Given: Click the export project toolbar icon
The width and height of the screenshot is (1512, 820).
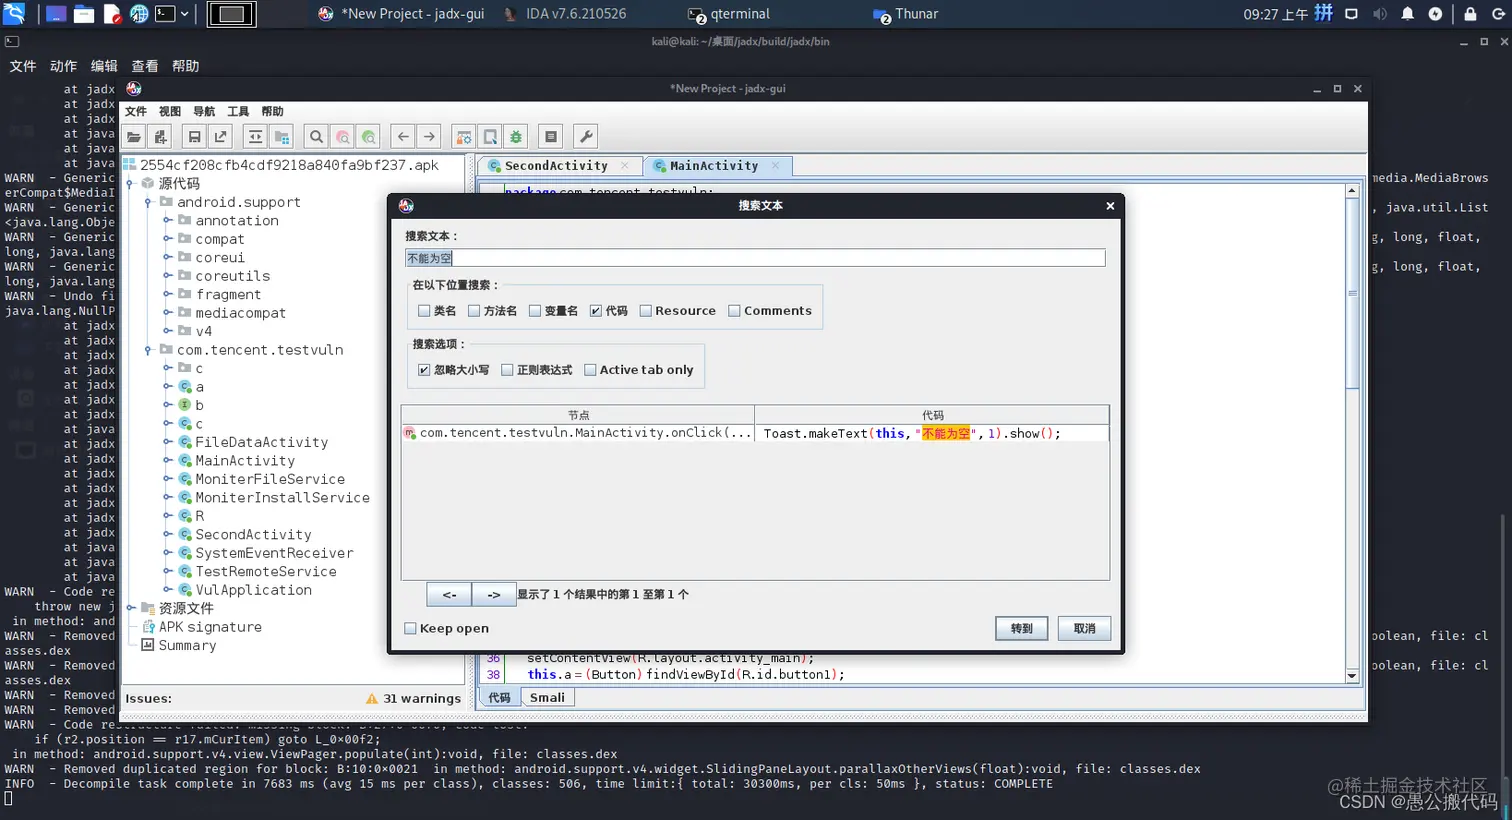Looking at the screenshot, I should [x=221, y=137].
